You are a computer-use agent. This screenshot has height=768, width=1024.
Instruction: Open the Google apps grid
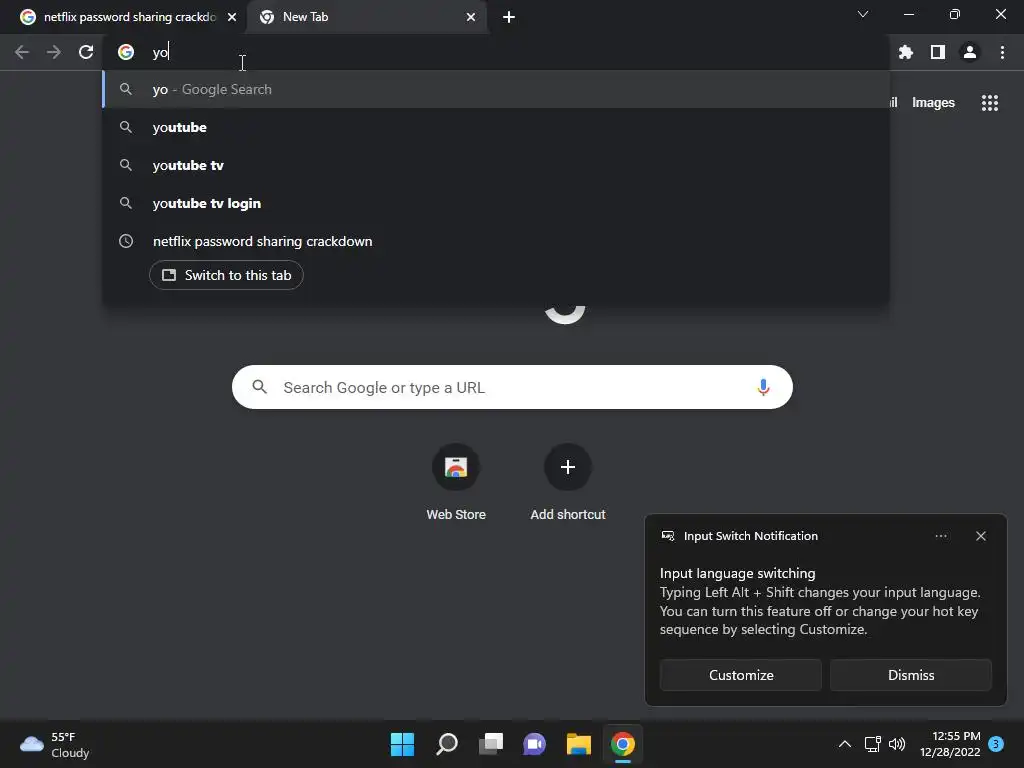pyautogui.click(x=990, y=103)
